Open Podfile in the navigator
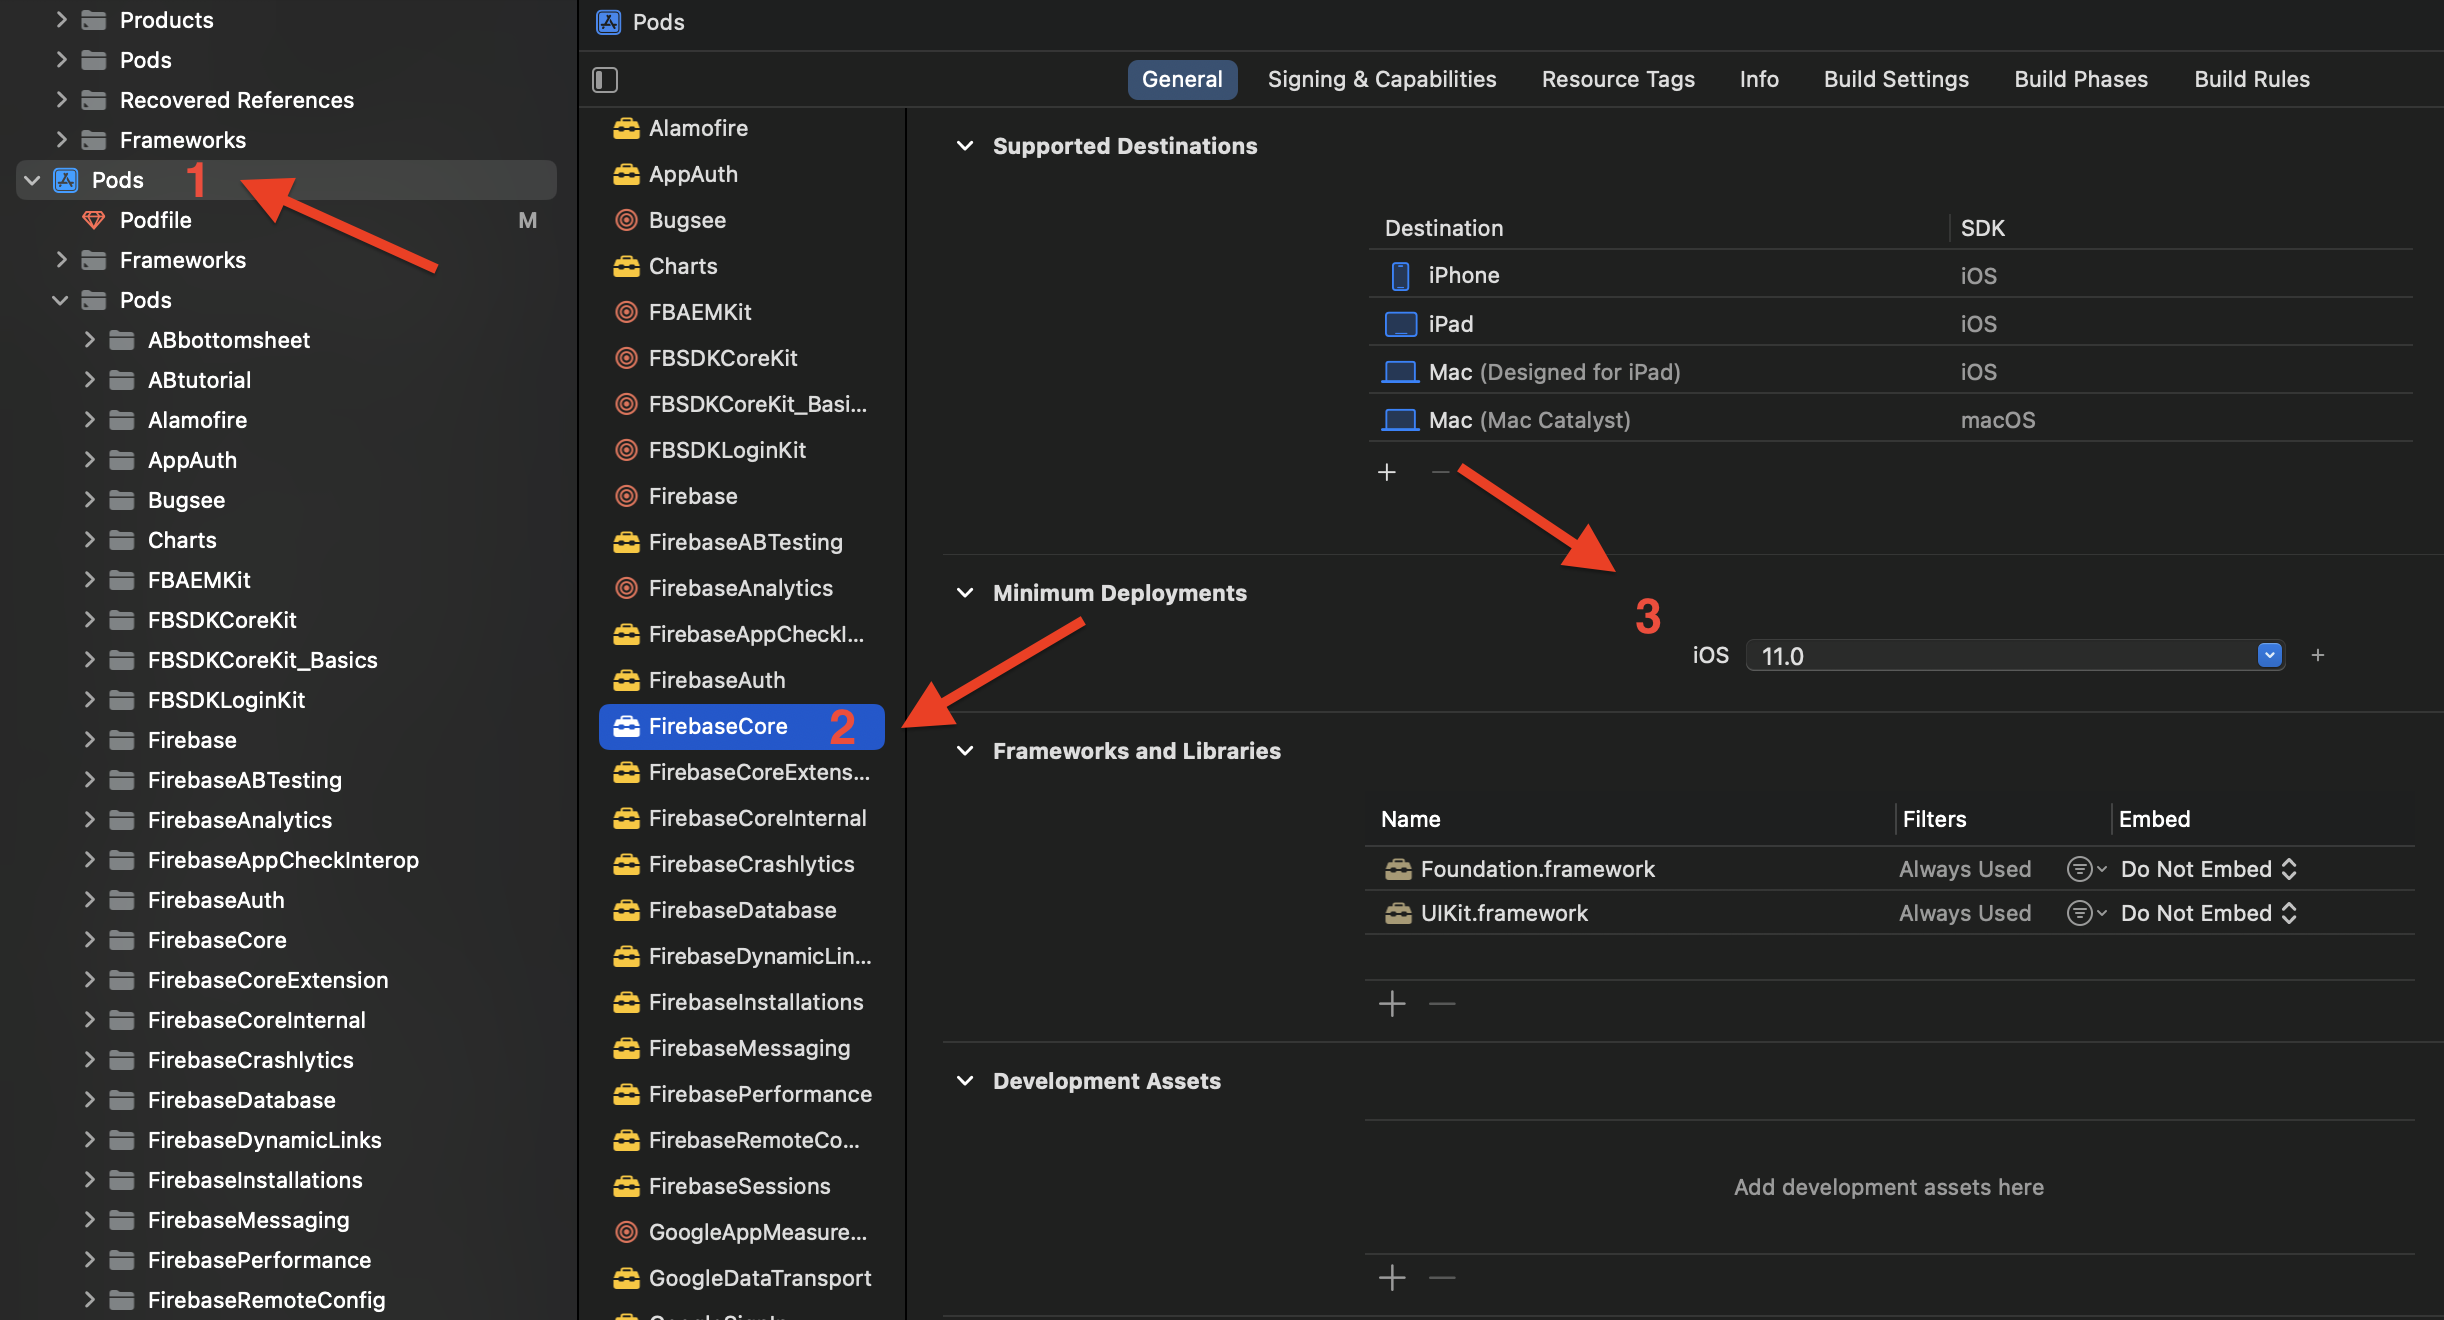Image resolution: width=2444 pixels, height=1320 pixels. 155,220
